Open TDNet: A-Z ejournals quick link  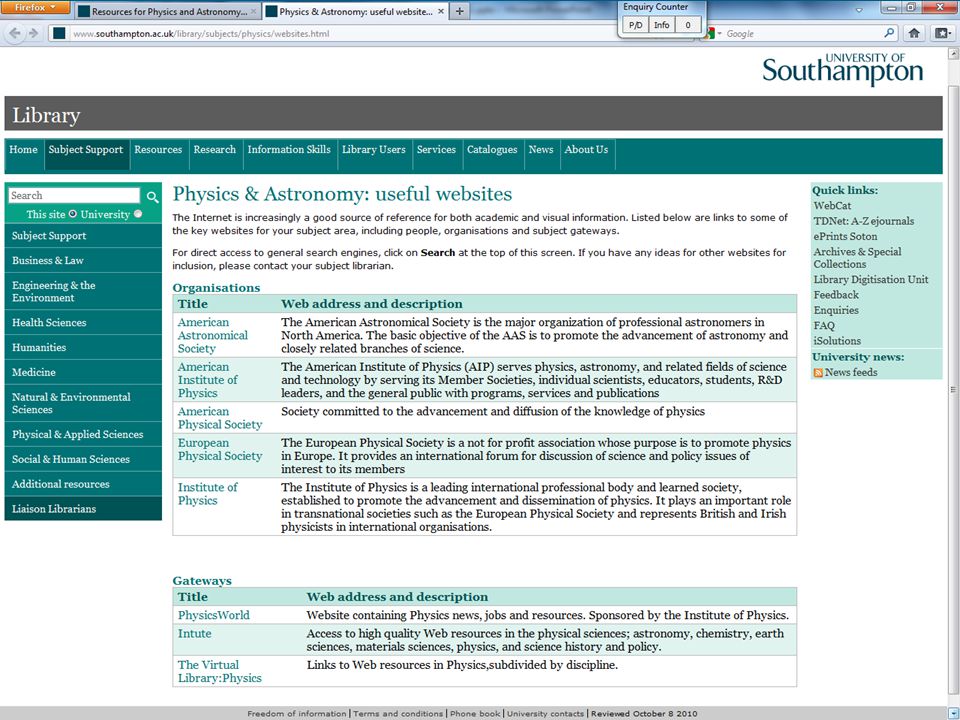point(863,221)
